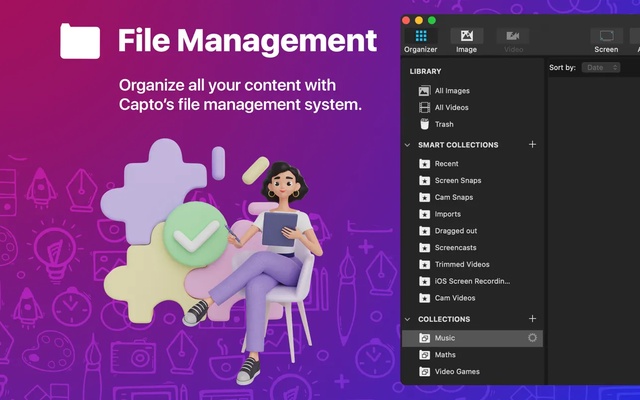
Task: Click the LIBRARY section header
Action: (425, 71)
